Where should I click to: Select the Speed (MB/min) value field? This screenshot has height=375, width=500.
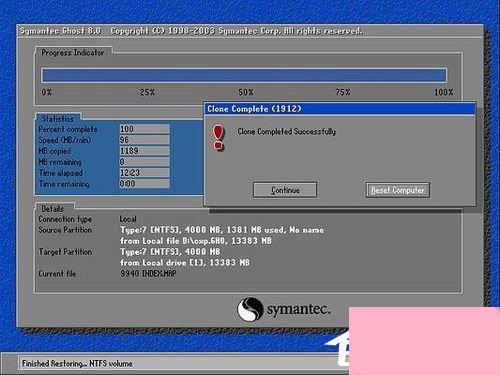pos(145,140)
